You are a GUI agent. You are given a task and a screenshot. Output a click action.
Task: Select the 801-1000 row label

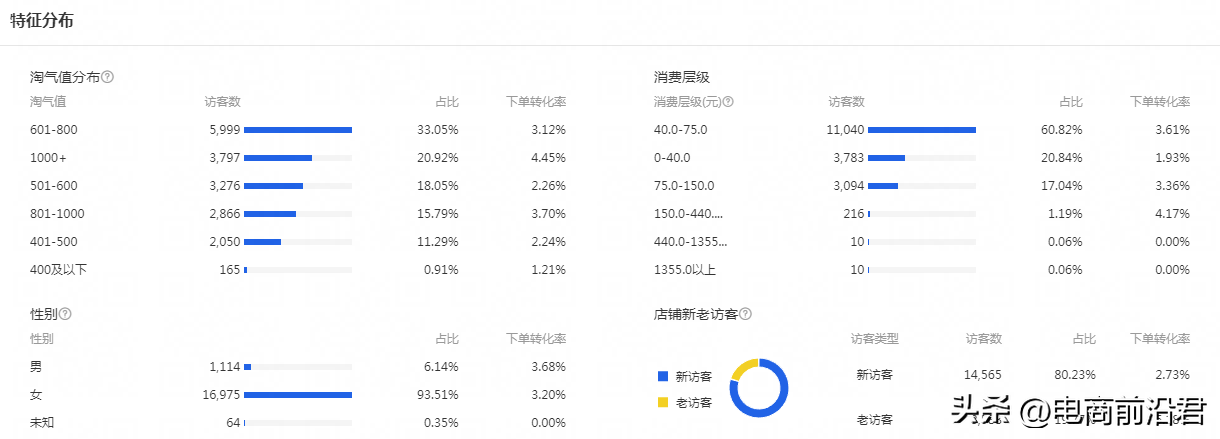(x=57, y=214)
